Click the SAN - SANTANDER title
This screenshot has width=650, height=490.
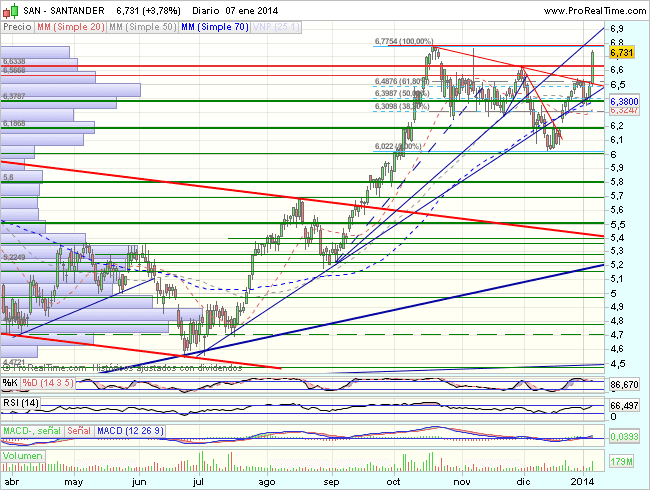click(64, 11)
